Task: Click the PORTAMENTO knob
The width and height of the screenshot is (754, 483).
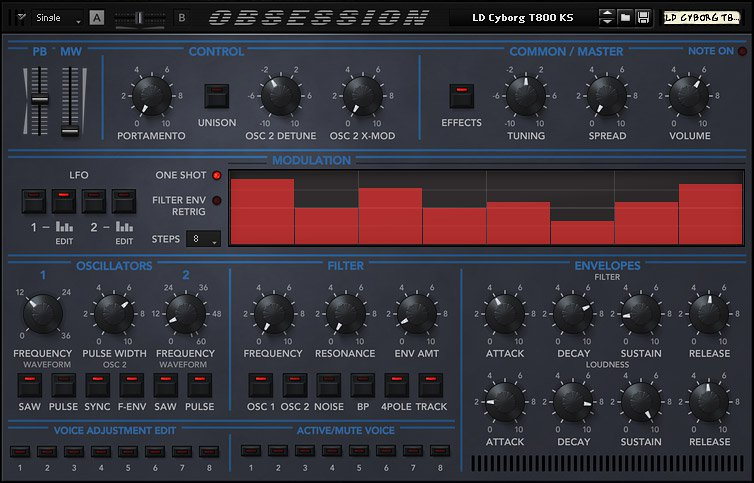Action: (x=151, y=96)
